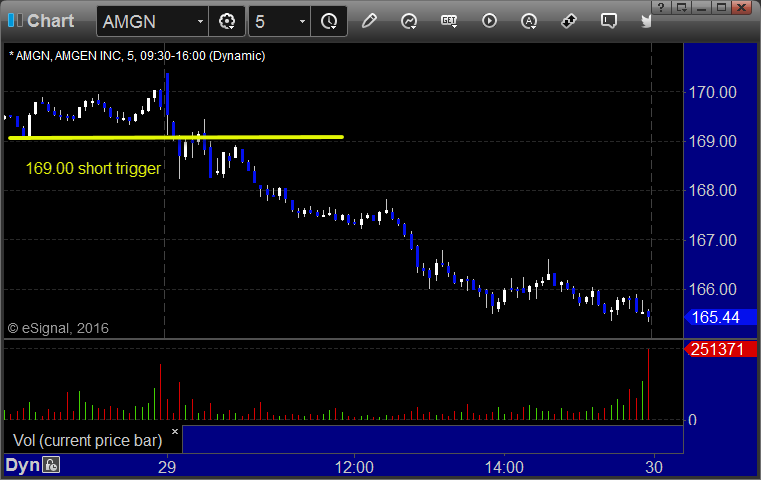761x480 pixels.
Task: Open the comment bubble icon
Action: pyautogui.click(x=608, y=21)
